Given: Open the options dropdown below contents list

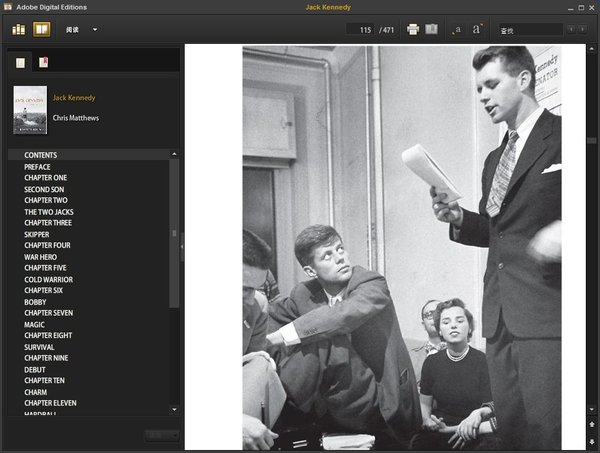Looking at the screenshot, I should point(162,435).
